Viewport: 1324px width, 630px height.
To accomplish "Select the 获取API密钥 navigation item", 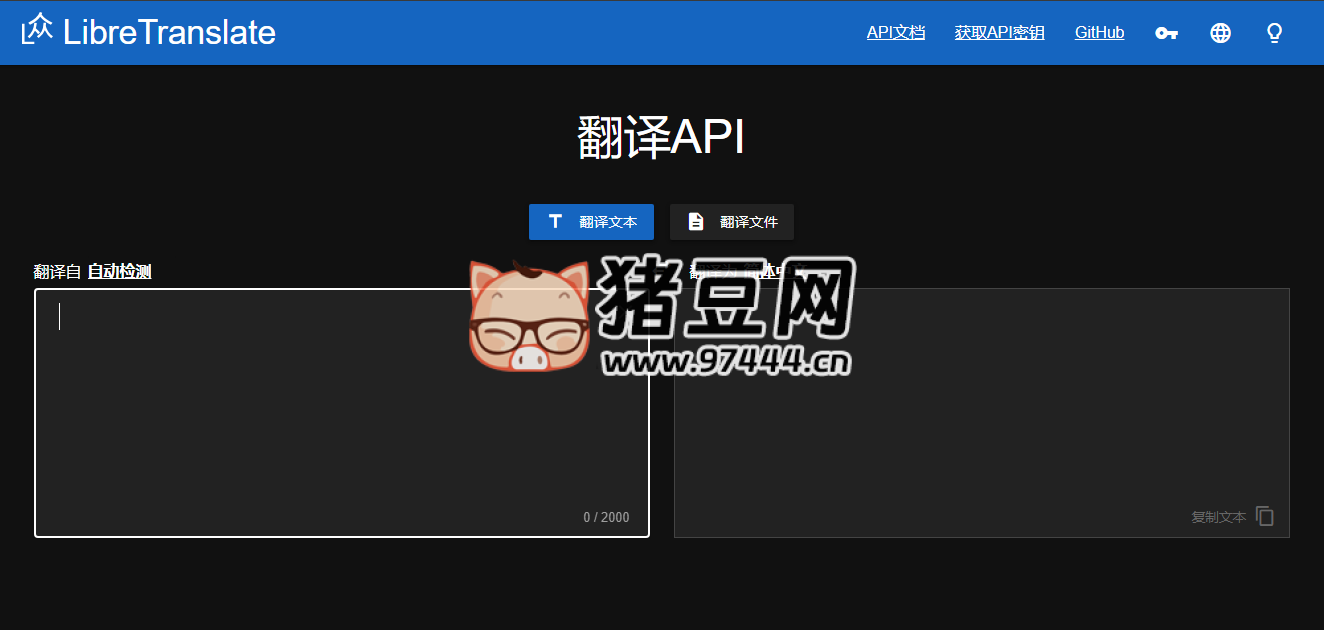I will tap(999, 32).
